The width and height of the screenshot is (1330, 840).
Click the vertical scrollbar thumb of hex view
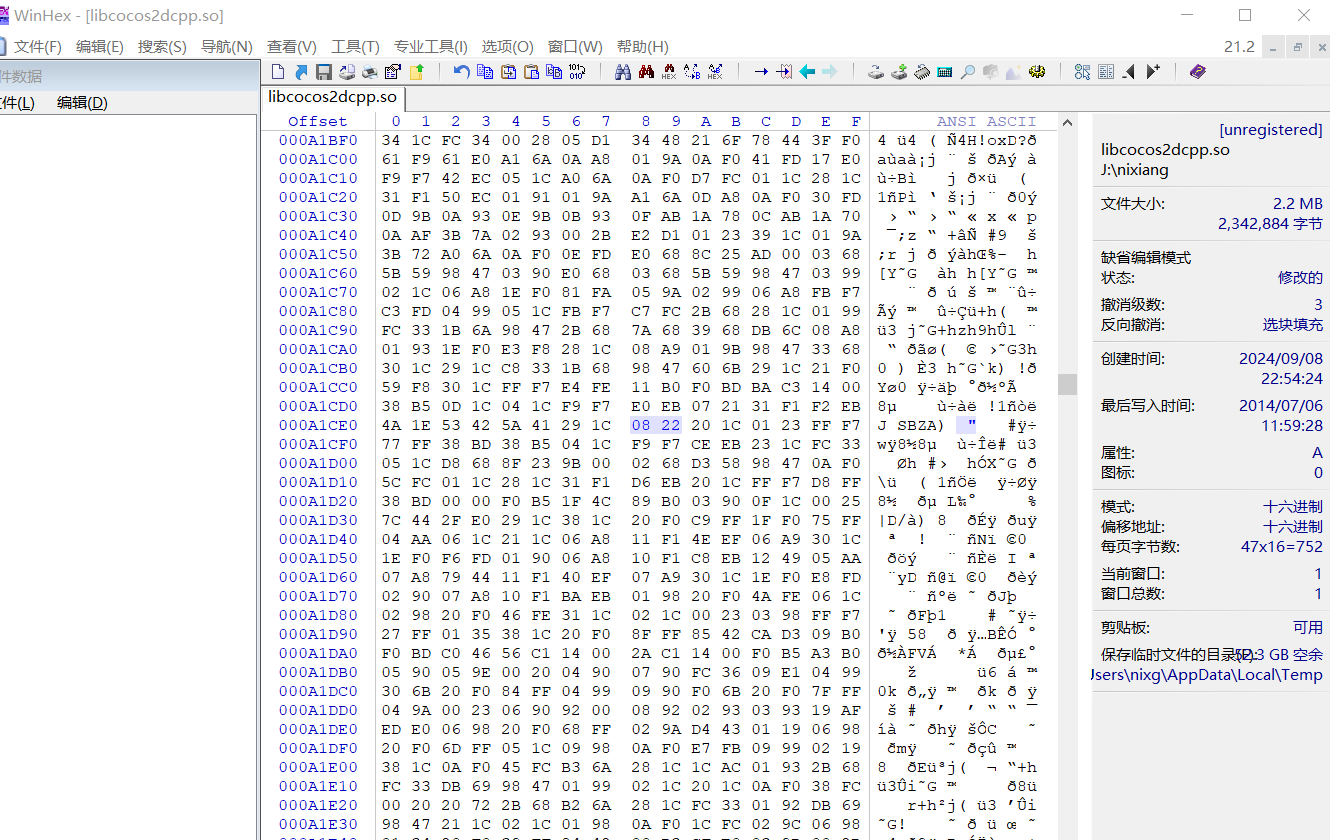click(1068, 384)
